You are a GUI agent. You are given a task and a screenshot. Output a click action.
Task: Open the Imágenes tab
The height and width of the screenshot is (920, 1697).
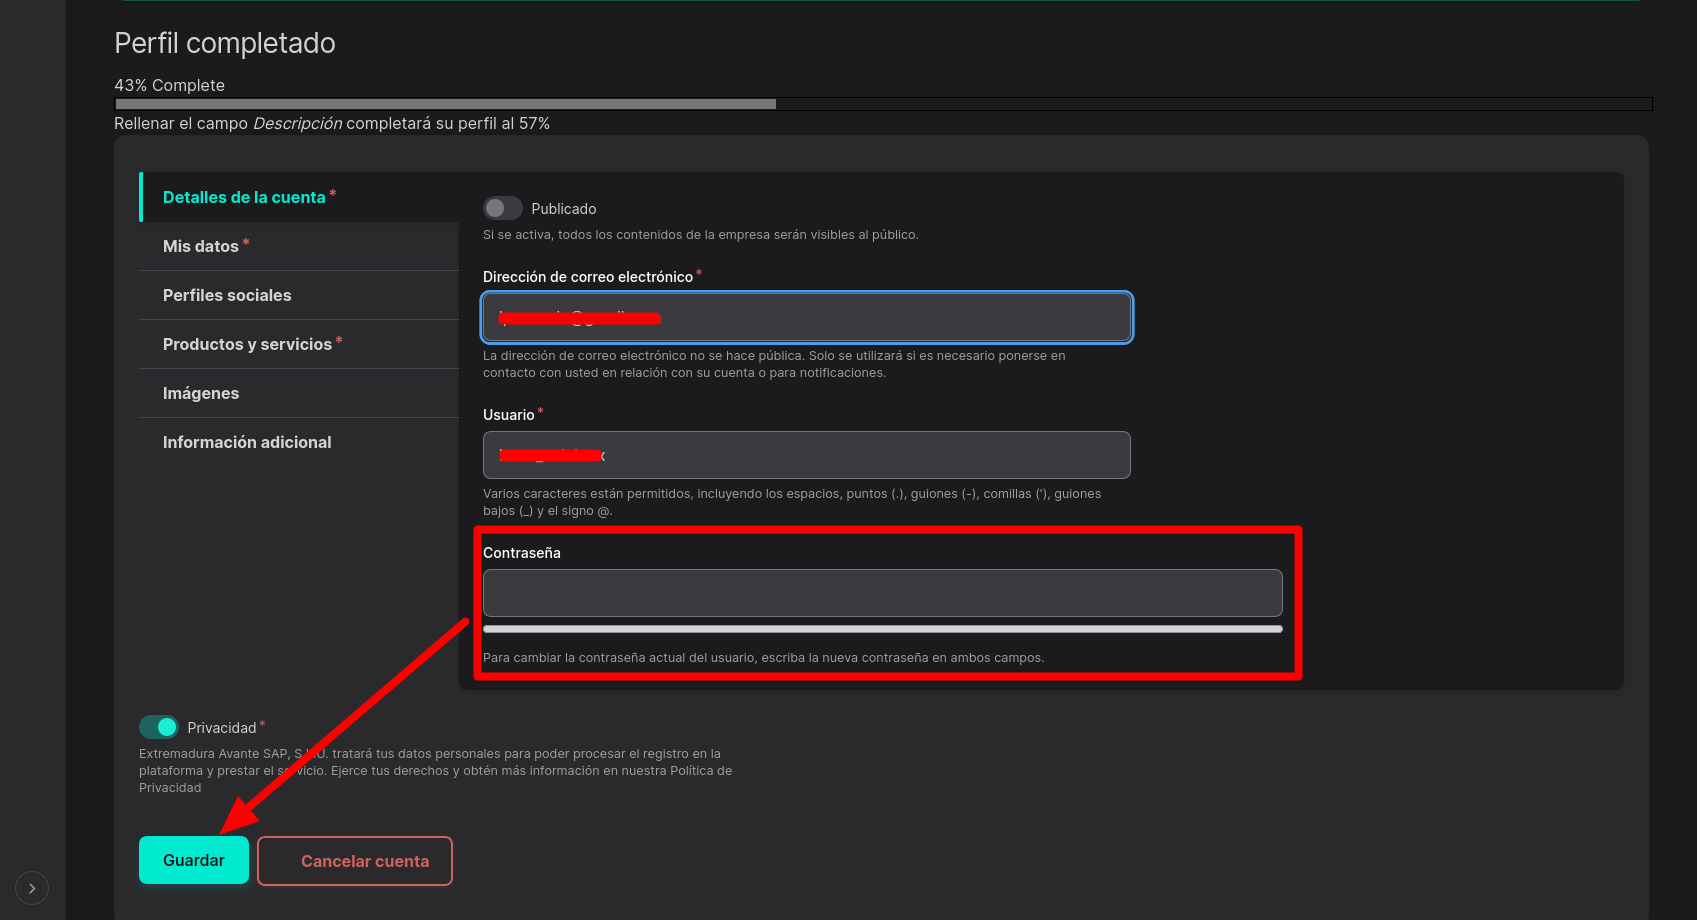coord(201,393)
